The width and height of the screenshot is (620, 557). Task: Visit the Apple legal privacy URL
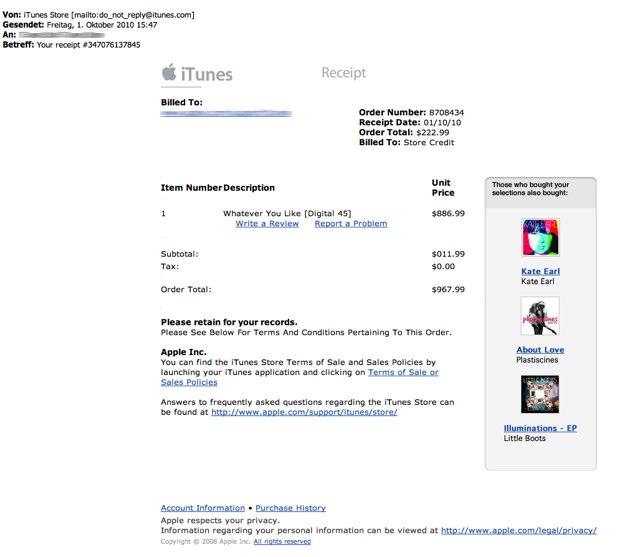(x=518, y=530)
